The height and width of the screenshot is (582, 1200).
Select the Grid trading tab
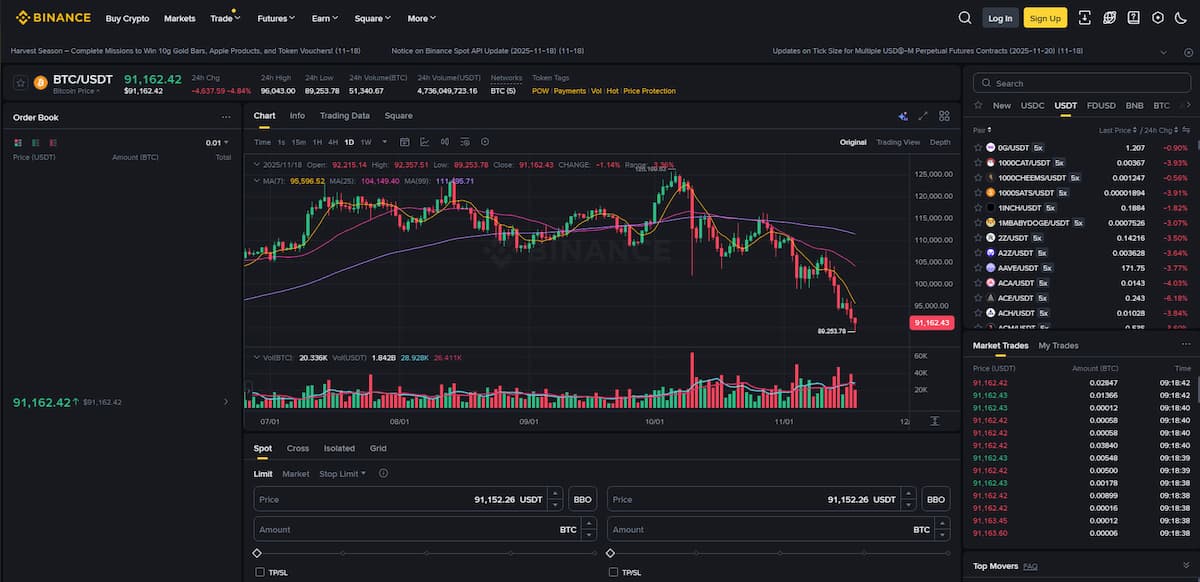click(x=378, y=448)
